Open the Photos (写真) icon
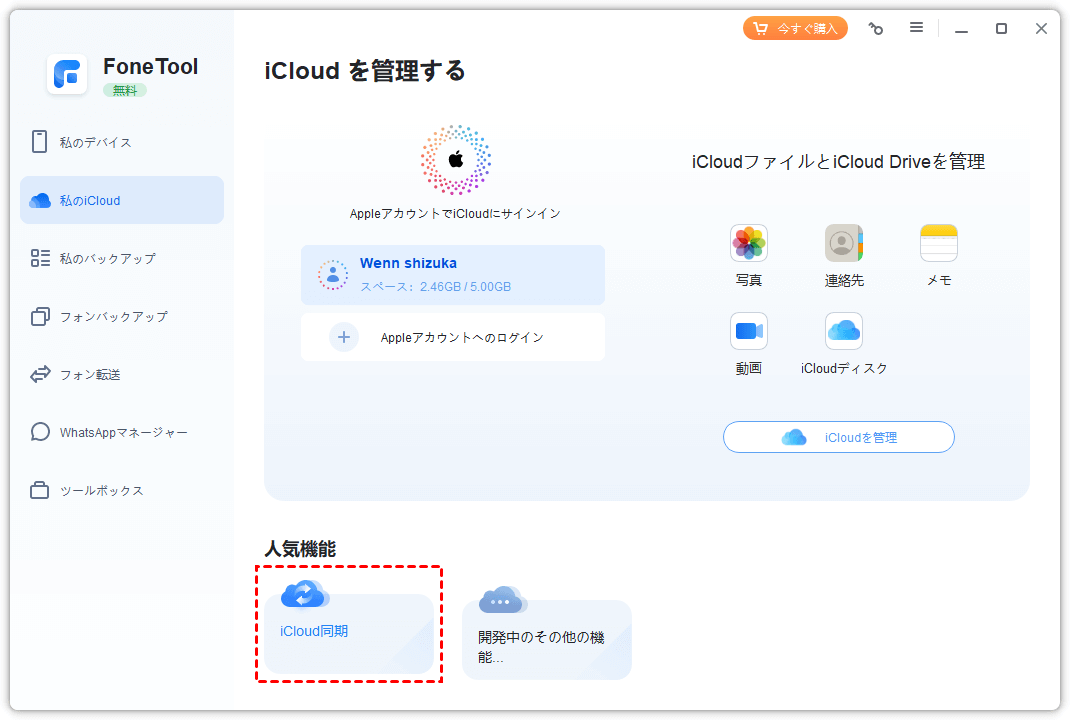 click(748, 243)
